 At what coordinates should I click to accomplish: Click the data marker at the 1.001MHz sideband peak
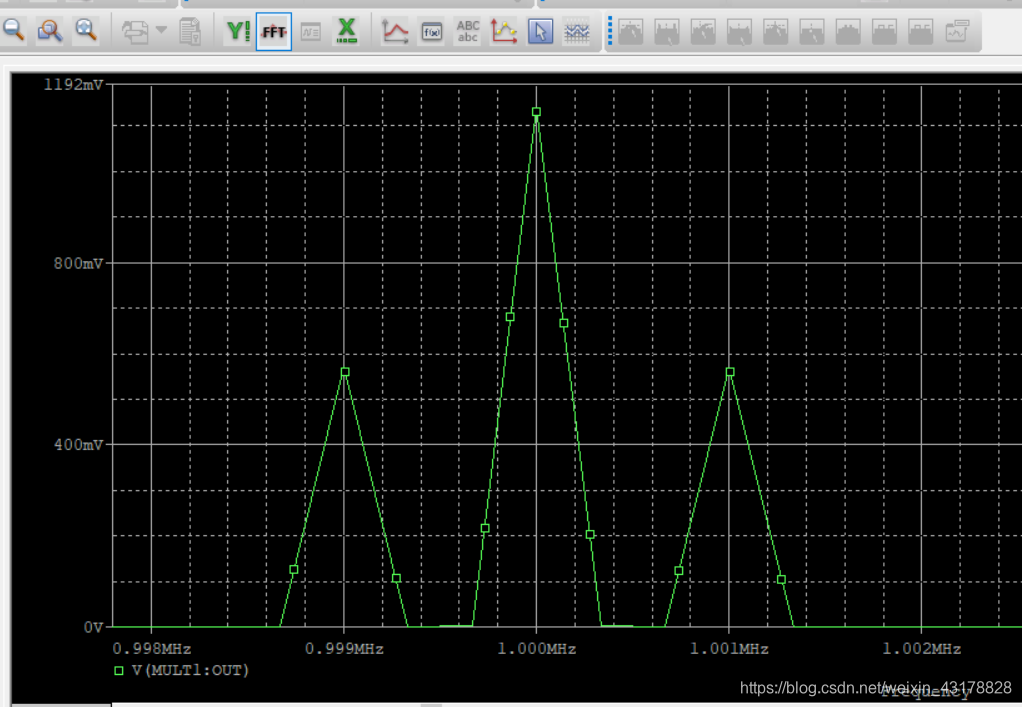click(x=730, y=372)
